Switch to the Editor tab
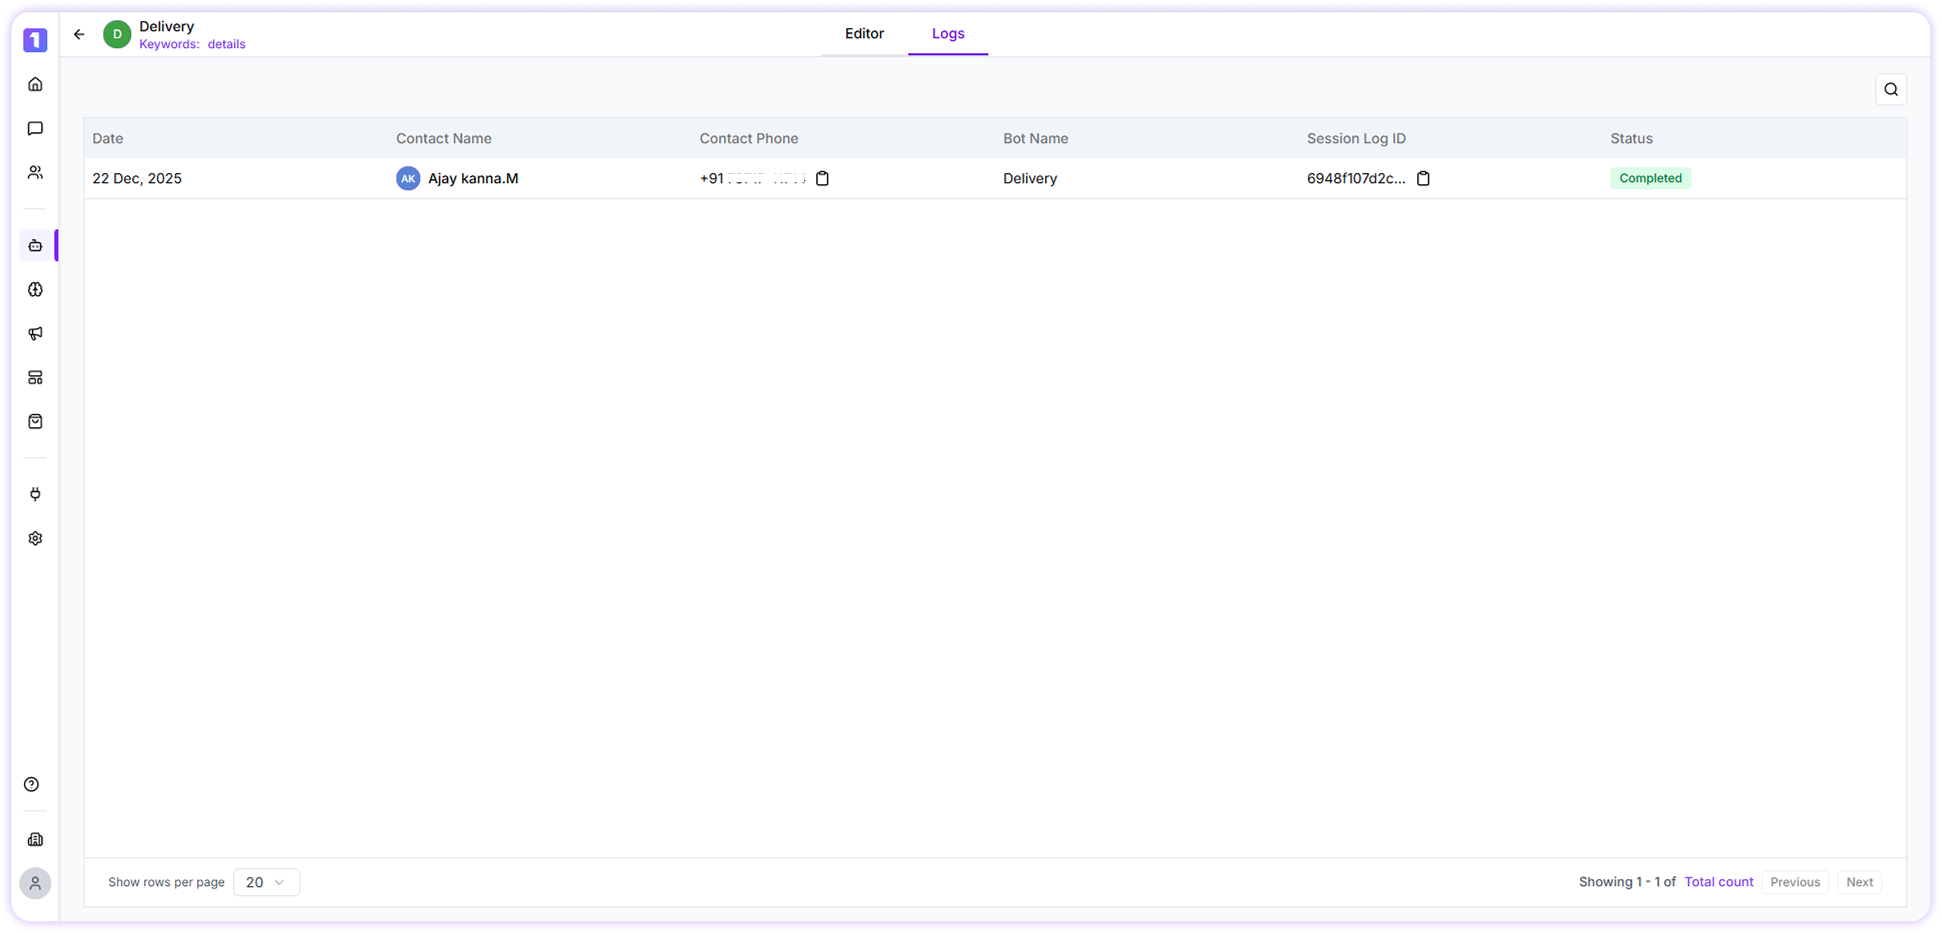Image resolution: width=1942 pixels, height=933 pixels. point(864,34)
